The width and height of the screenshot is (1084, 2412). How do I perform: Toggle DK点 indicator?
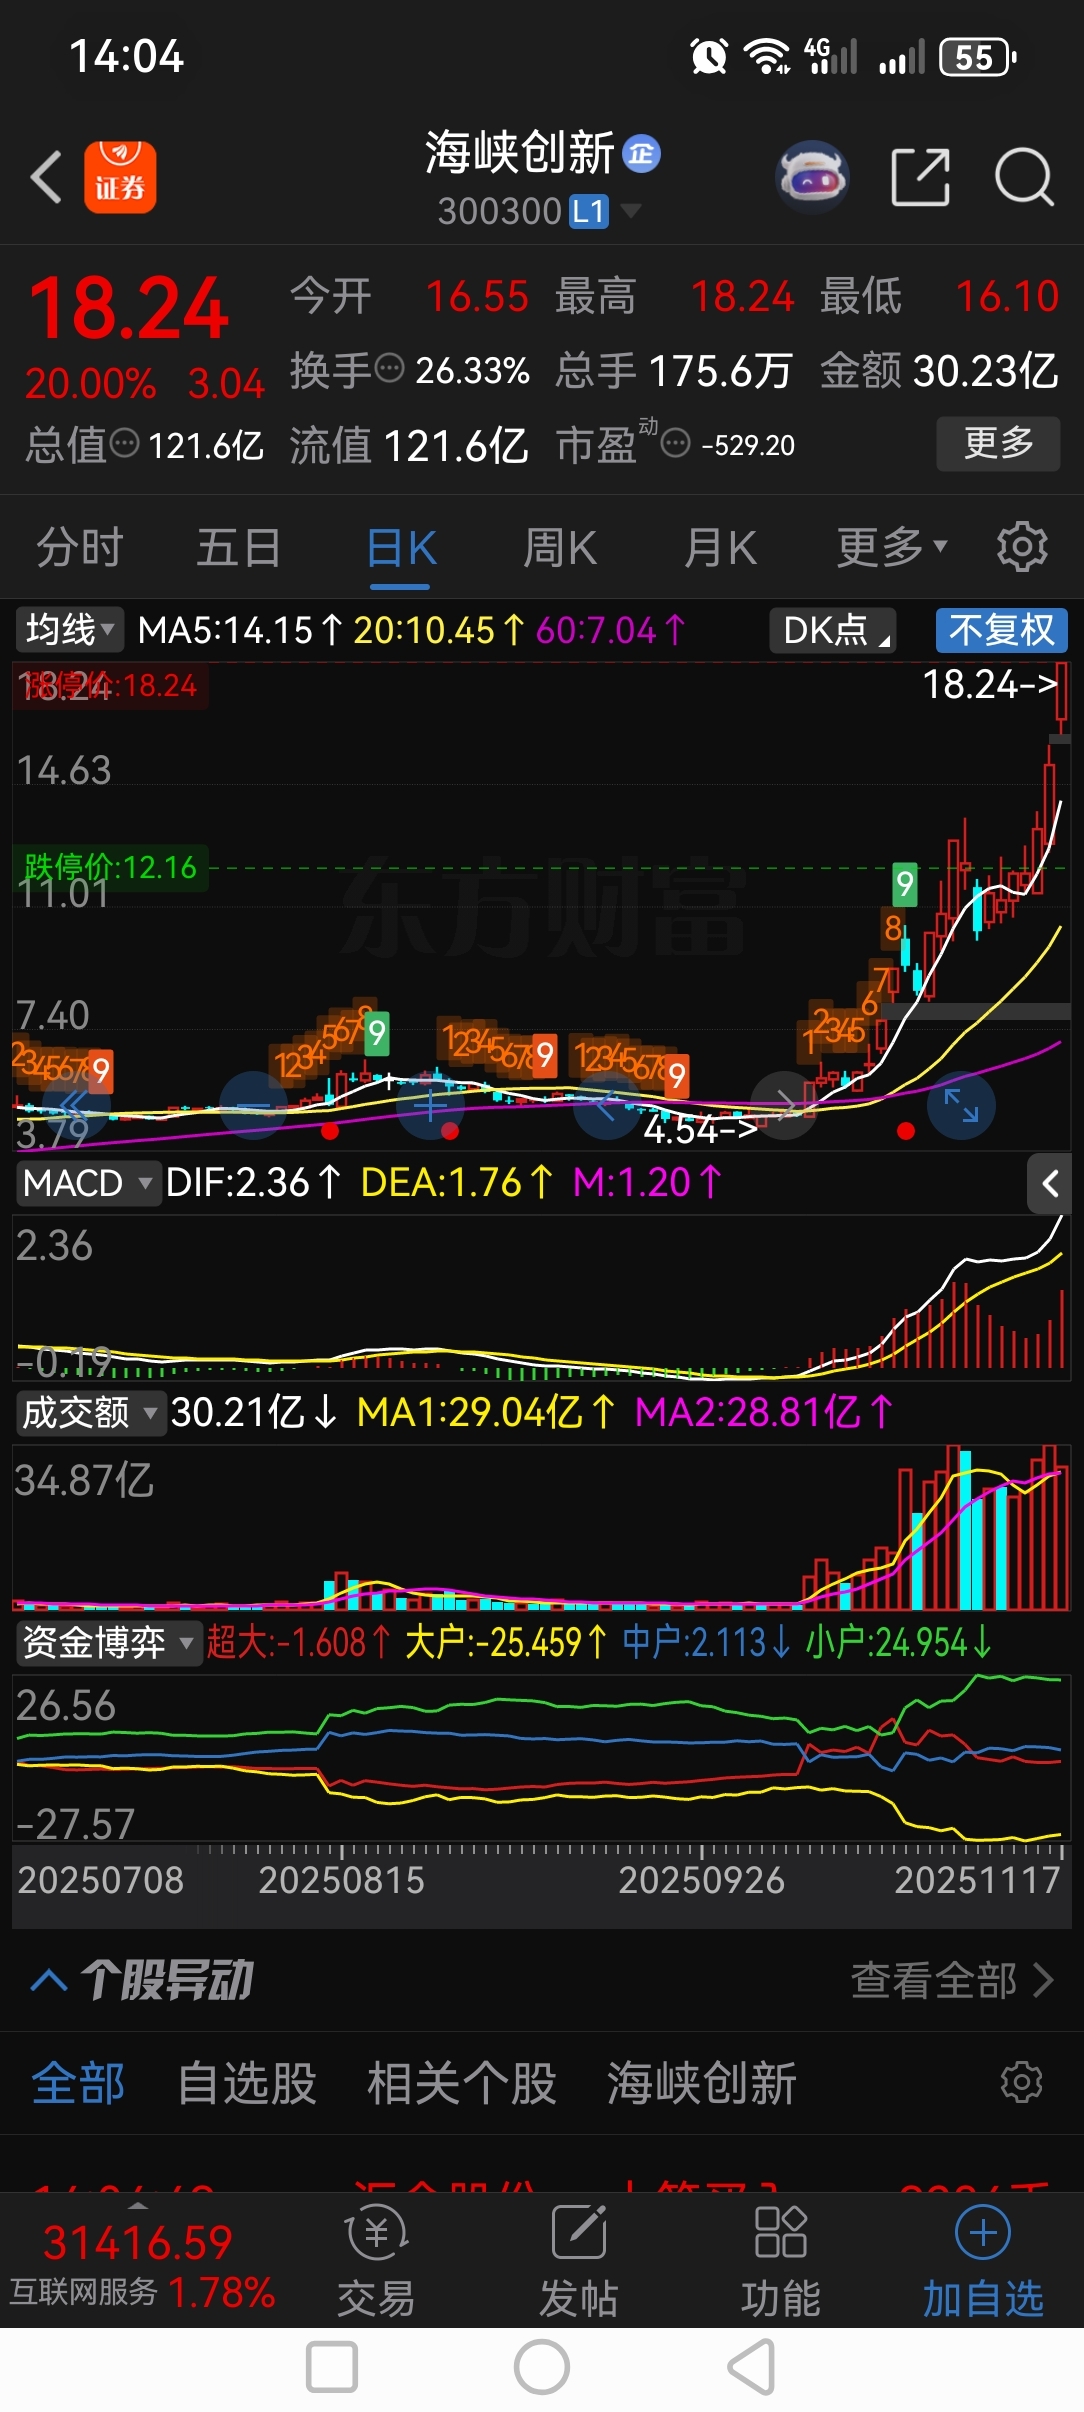(833, 630)
